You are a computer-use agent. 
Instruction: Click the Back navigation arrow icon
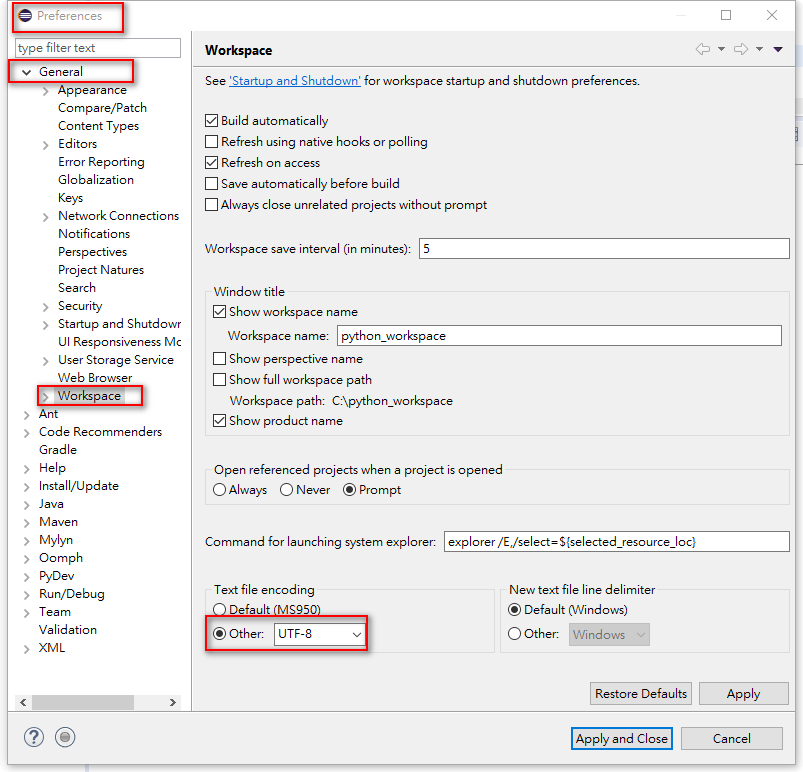pos(703,49)
